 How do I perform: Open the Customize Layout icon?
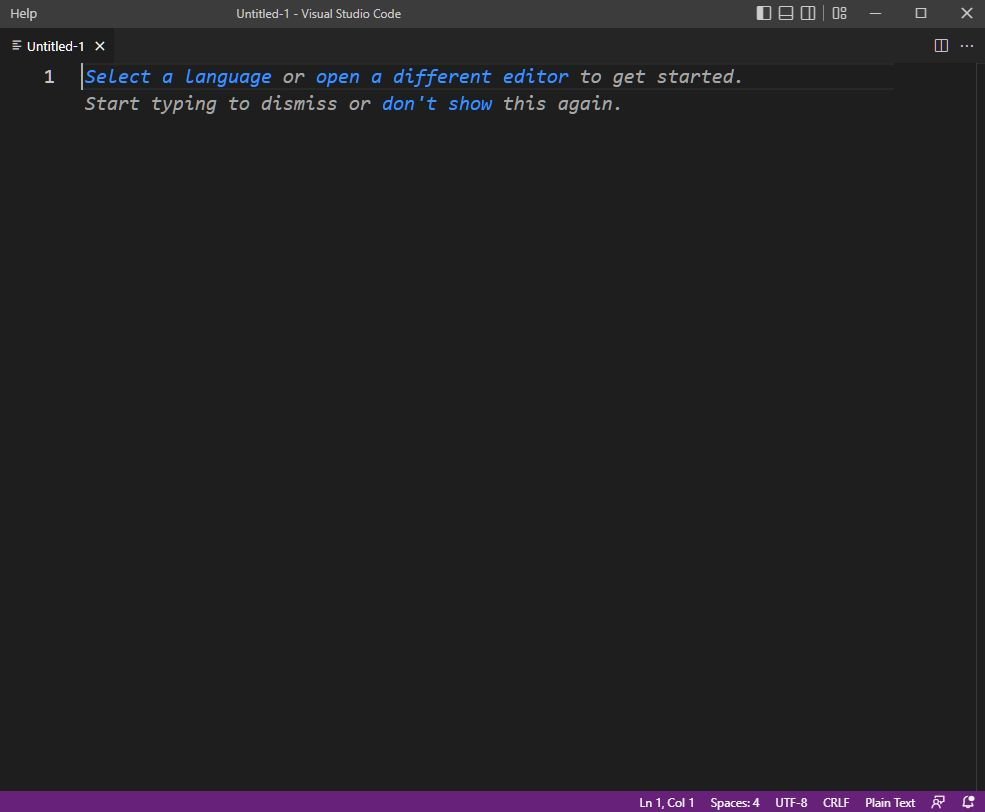click(x=839, y=13)
